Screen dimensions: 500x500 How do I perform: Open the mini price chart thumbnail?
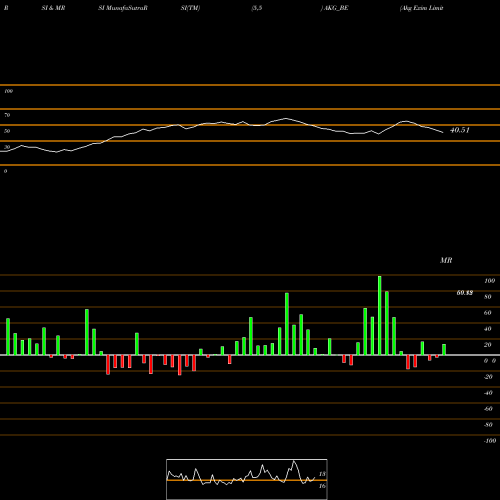tap(247, 479)
